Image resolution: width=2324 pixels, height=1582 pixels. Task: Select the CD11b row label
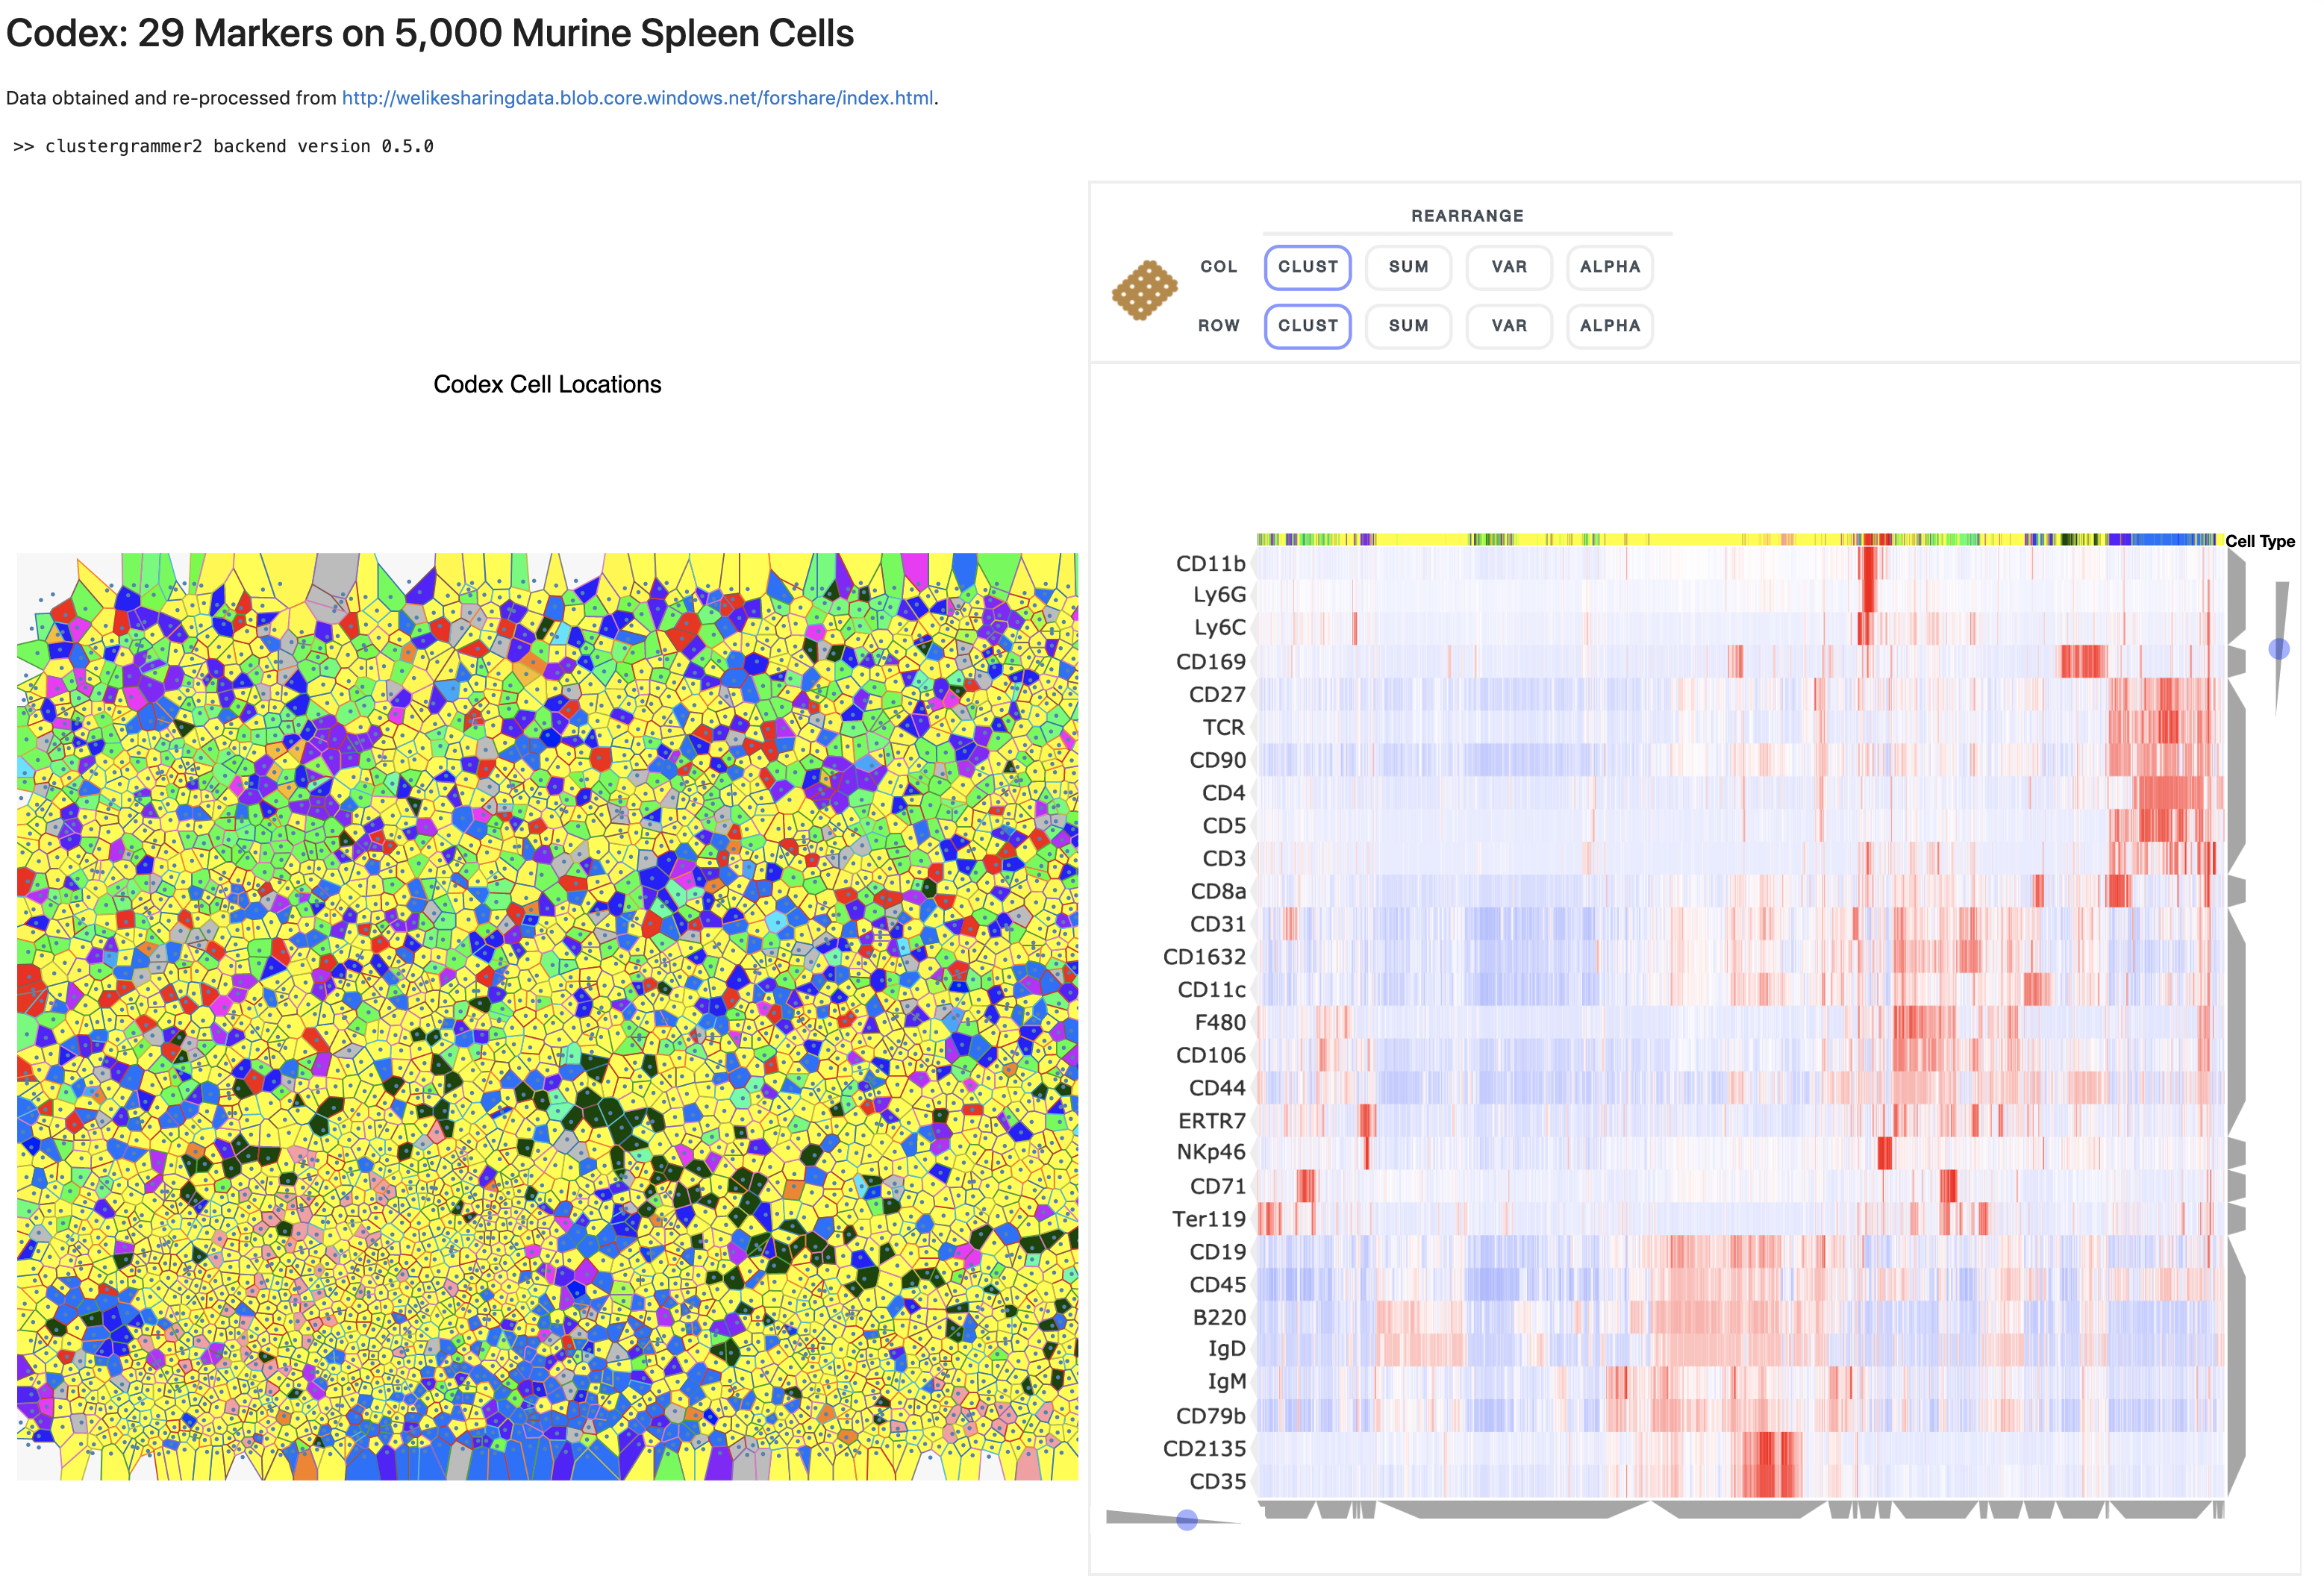1210,563
